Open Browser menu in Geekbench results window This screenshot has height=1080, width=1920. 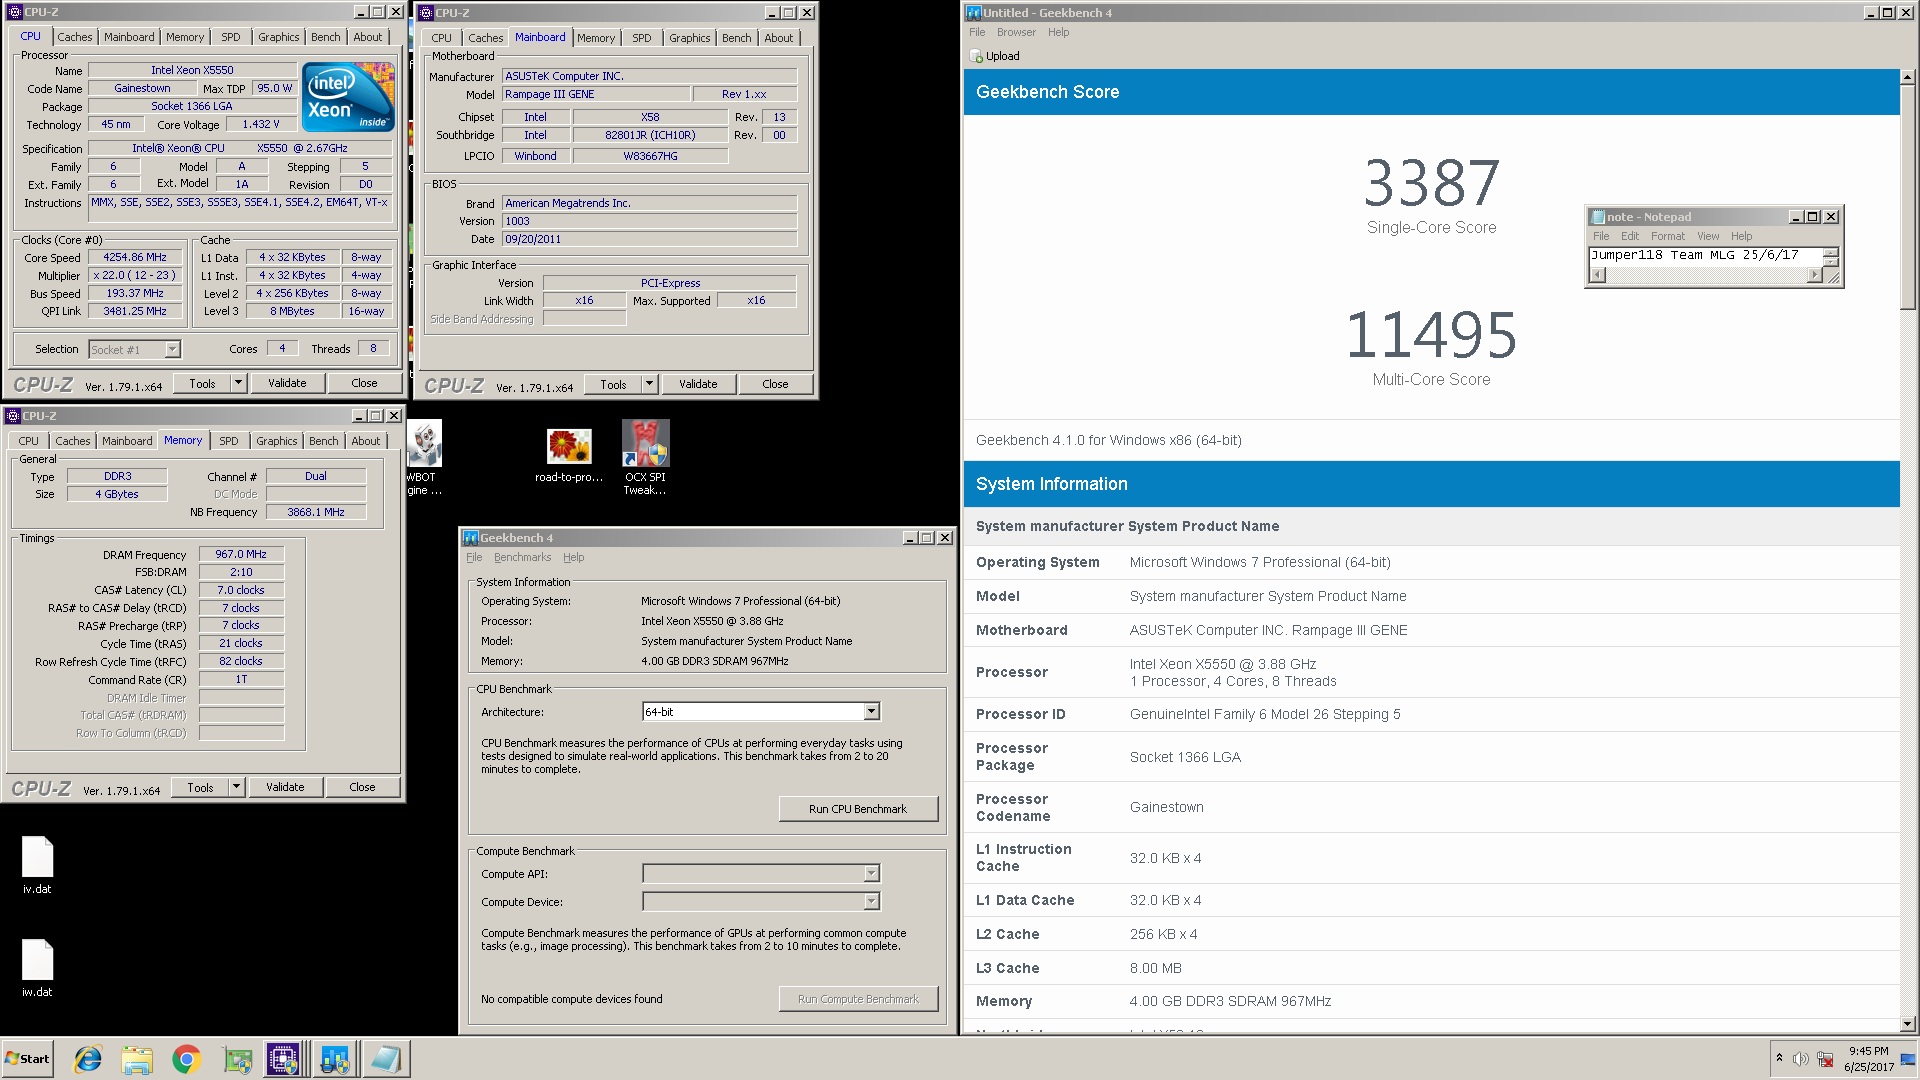click(x=1016, y=32)
